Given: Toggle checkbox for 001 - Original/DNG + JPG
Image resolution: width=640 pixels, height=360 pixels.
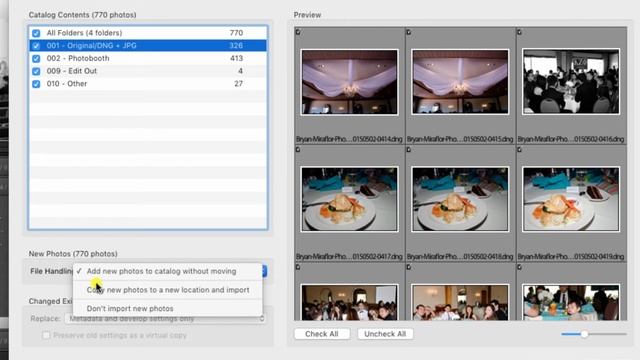Looking at the screenshot, I should 36,46.
